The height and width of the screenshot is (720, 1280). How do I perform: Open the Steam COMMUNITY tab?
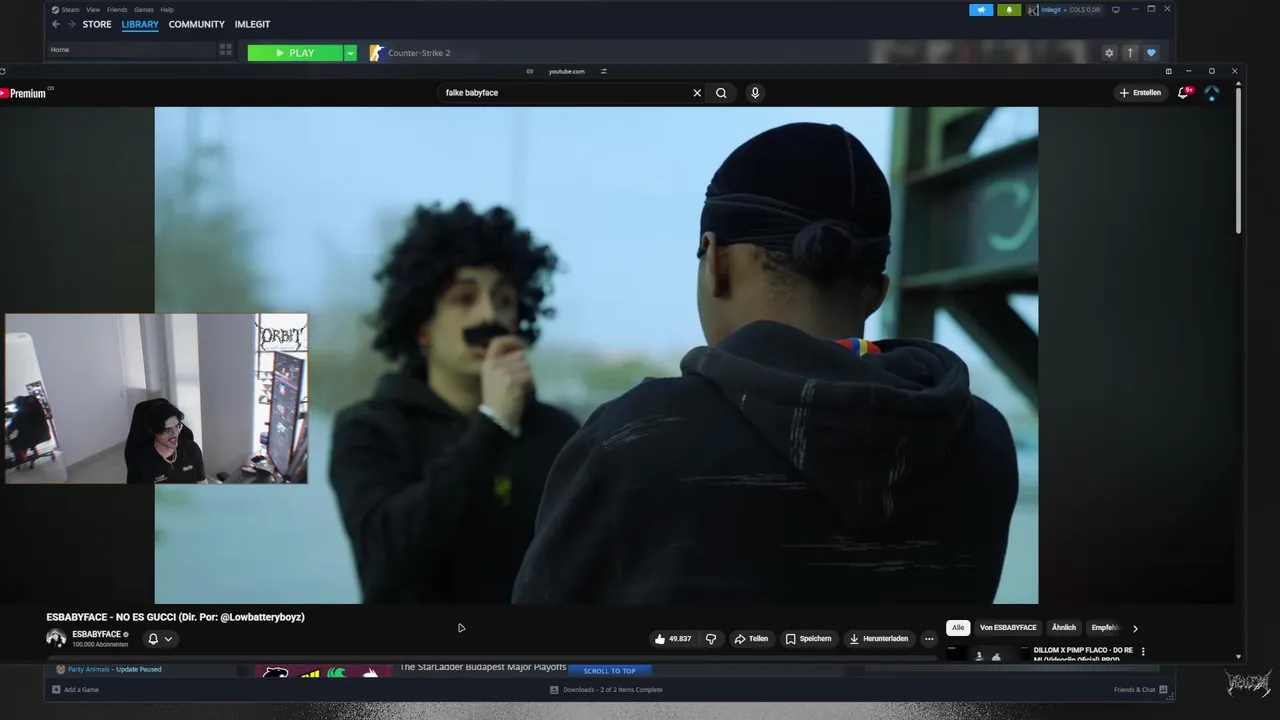tap(196, 24)
